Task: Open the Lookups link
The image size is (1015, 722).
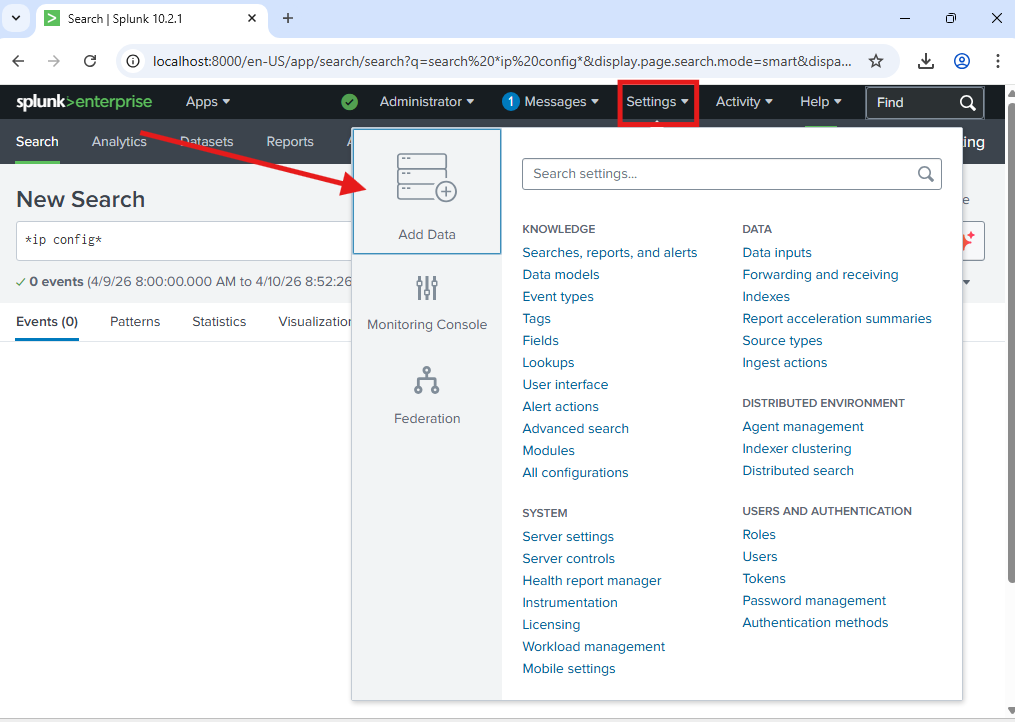Action: (548, 363)
